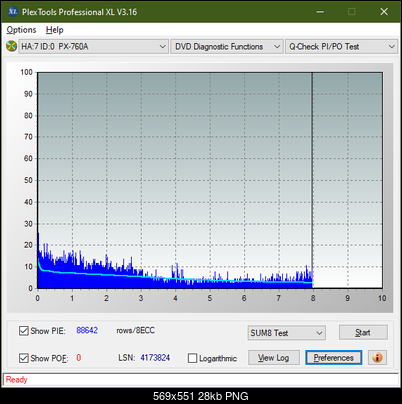
Task: Enable the Logarithmic checkbox
Action: pyautogui.click(x=193, y=358)
